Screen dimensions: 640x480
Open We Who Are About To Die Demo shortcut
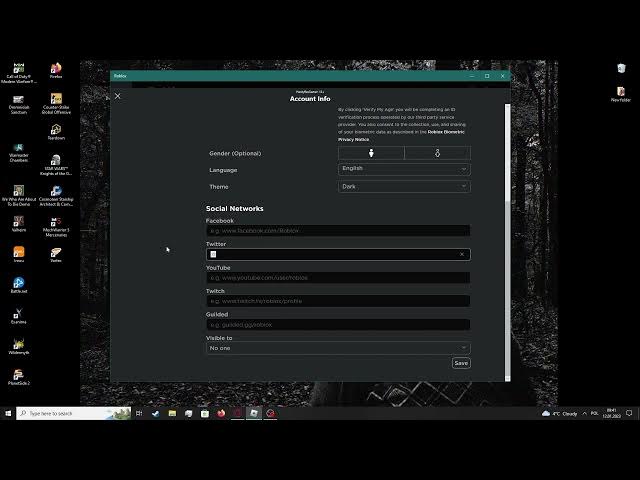tap(19, 196)
